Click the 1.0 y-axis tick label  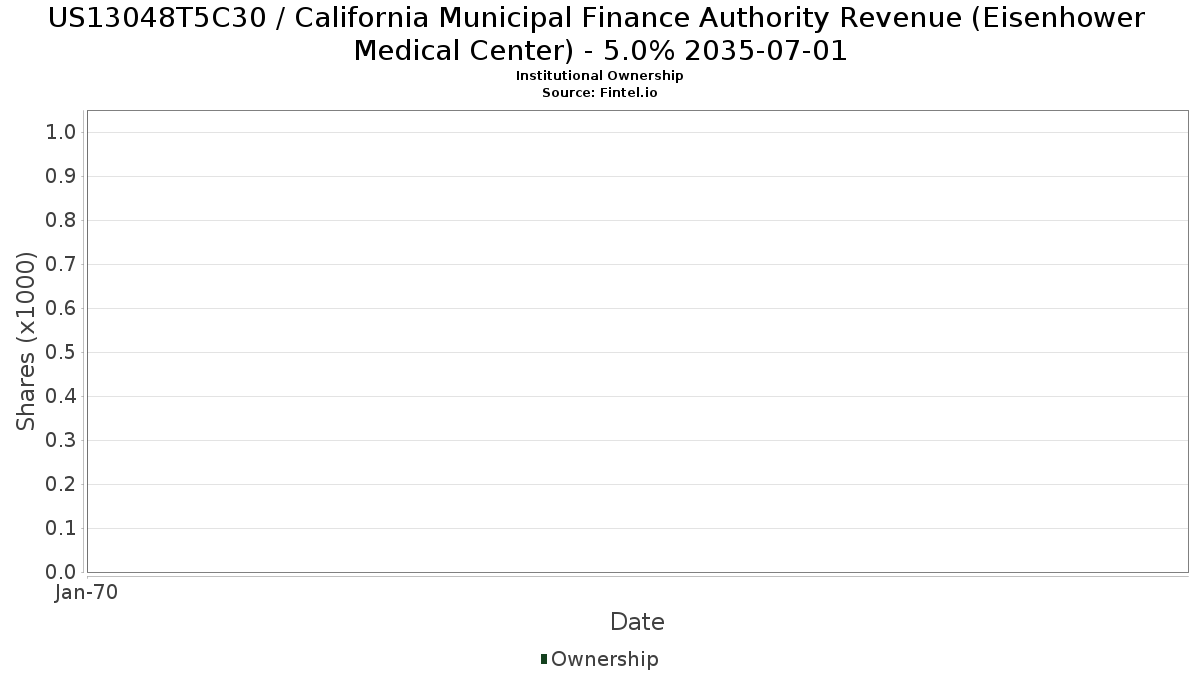(x=61, y=132)
